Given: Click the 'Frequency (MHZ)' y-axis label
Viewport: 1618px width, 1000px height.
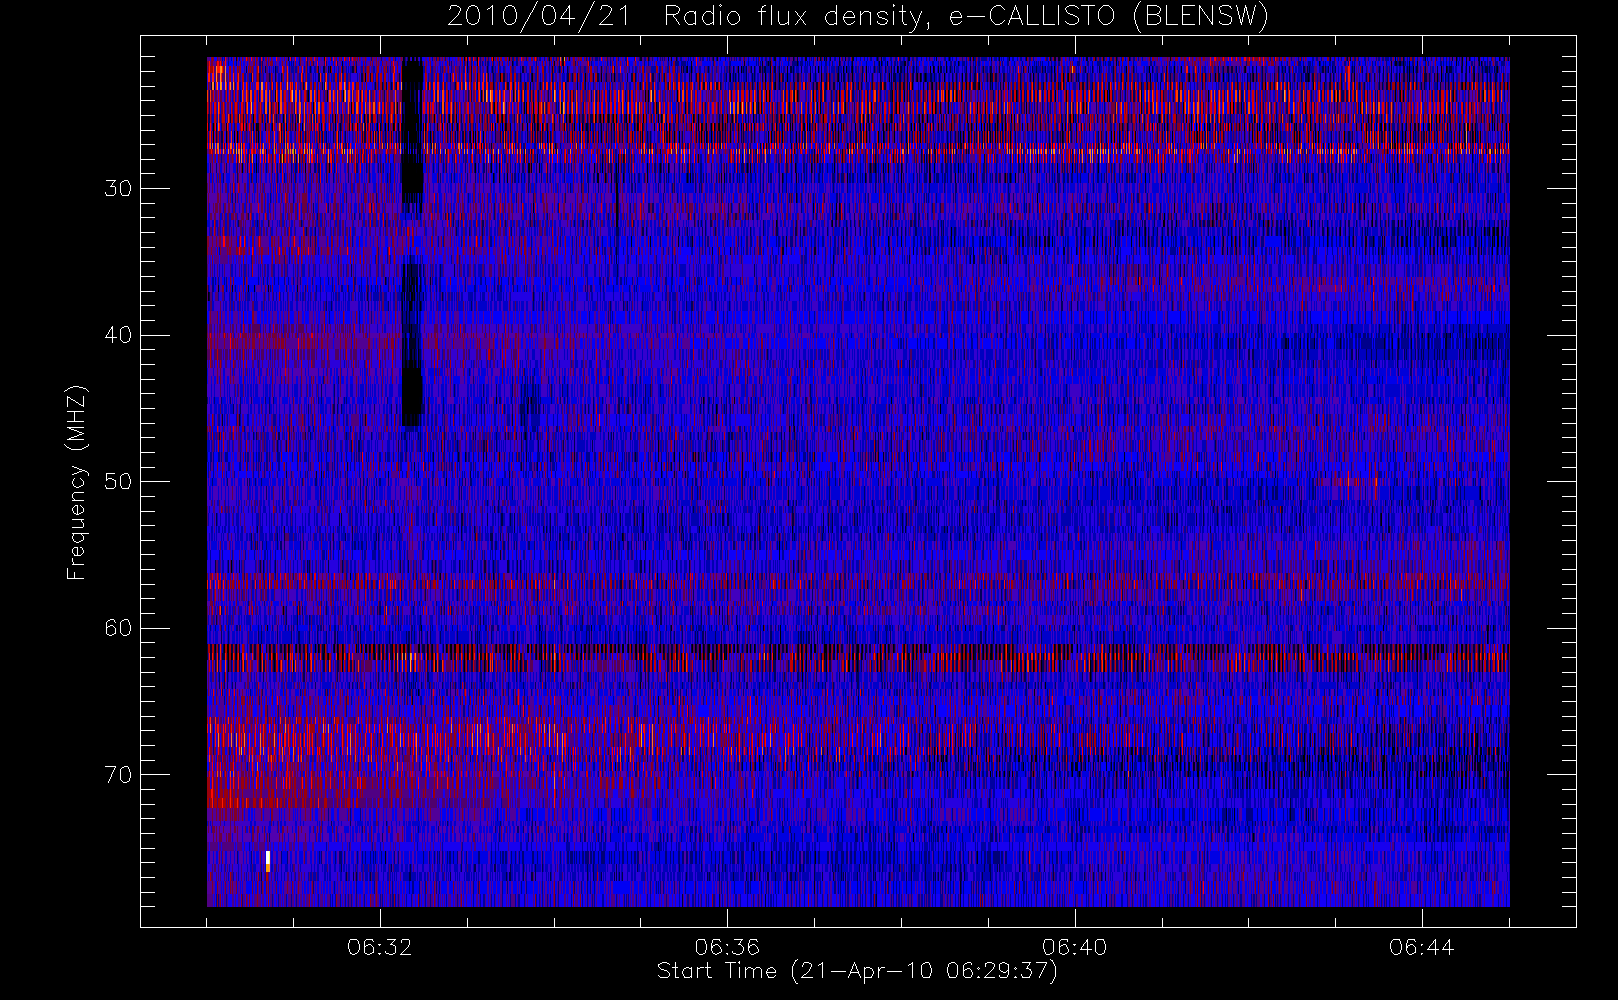Looking at the screenshot, I should tap(77, 482).
